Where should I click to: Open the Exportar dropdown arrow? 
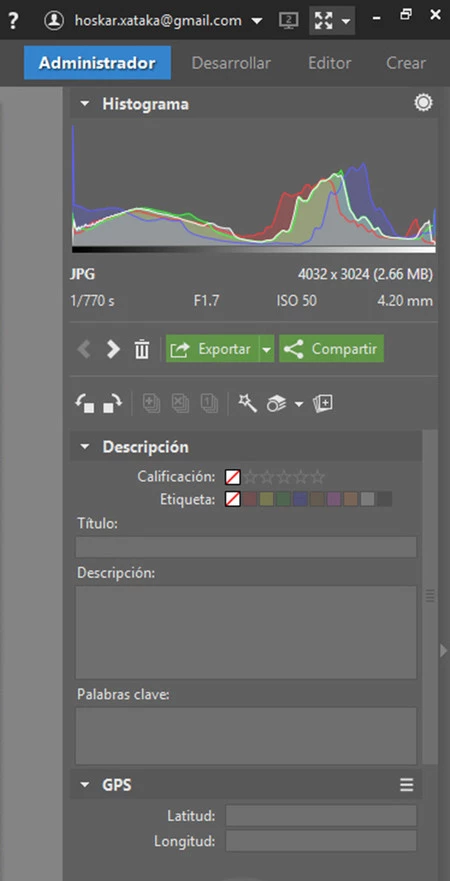pyautogui.click(x=267, y=349)
